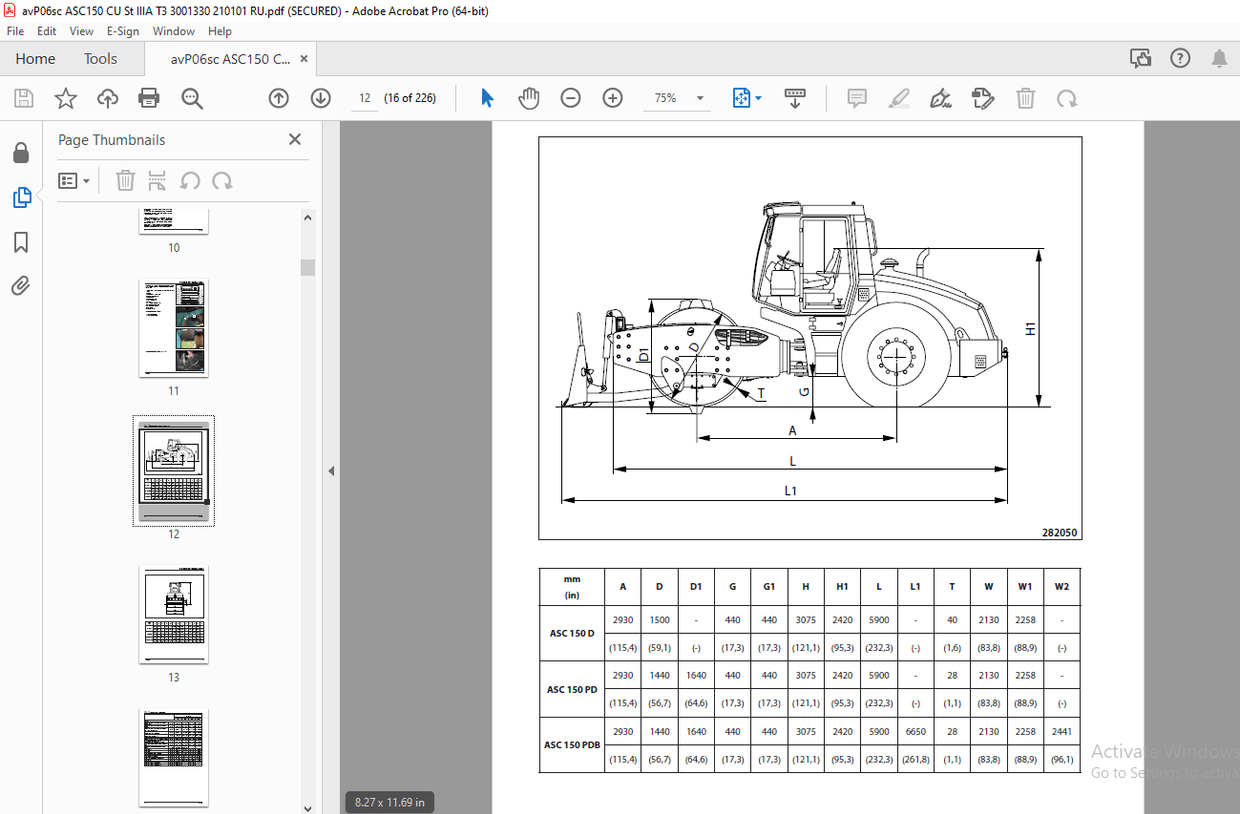The height and width of the screenshot is (814, 1240).
Task: Toggle the Measuring tool
Action: click(x=794, y=98)
